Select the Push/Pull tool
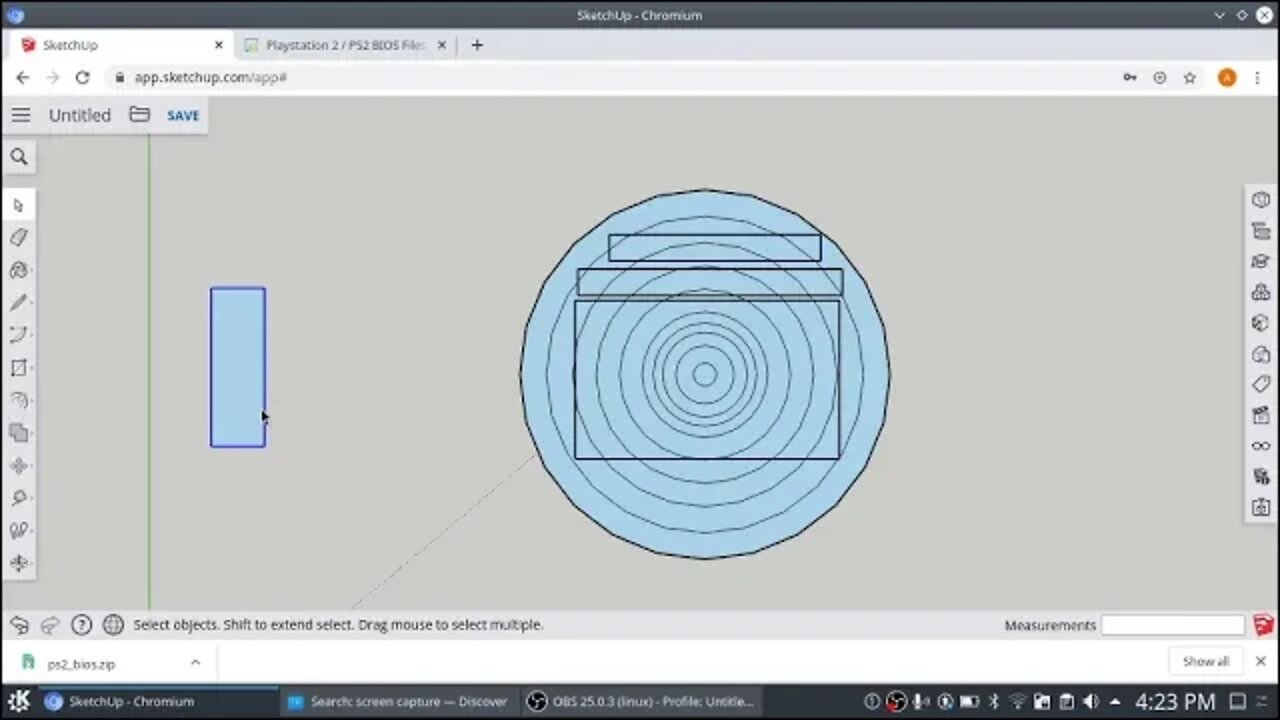This screenshot has width=1280, height=720. 18,401
